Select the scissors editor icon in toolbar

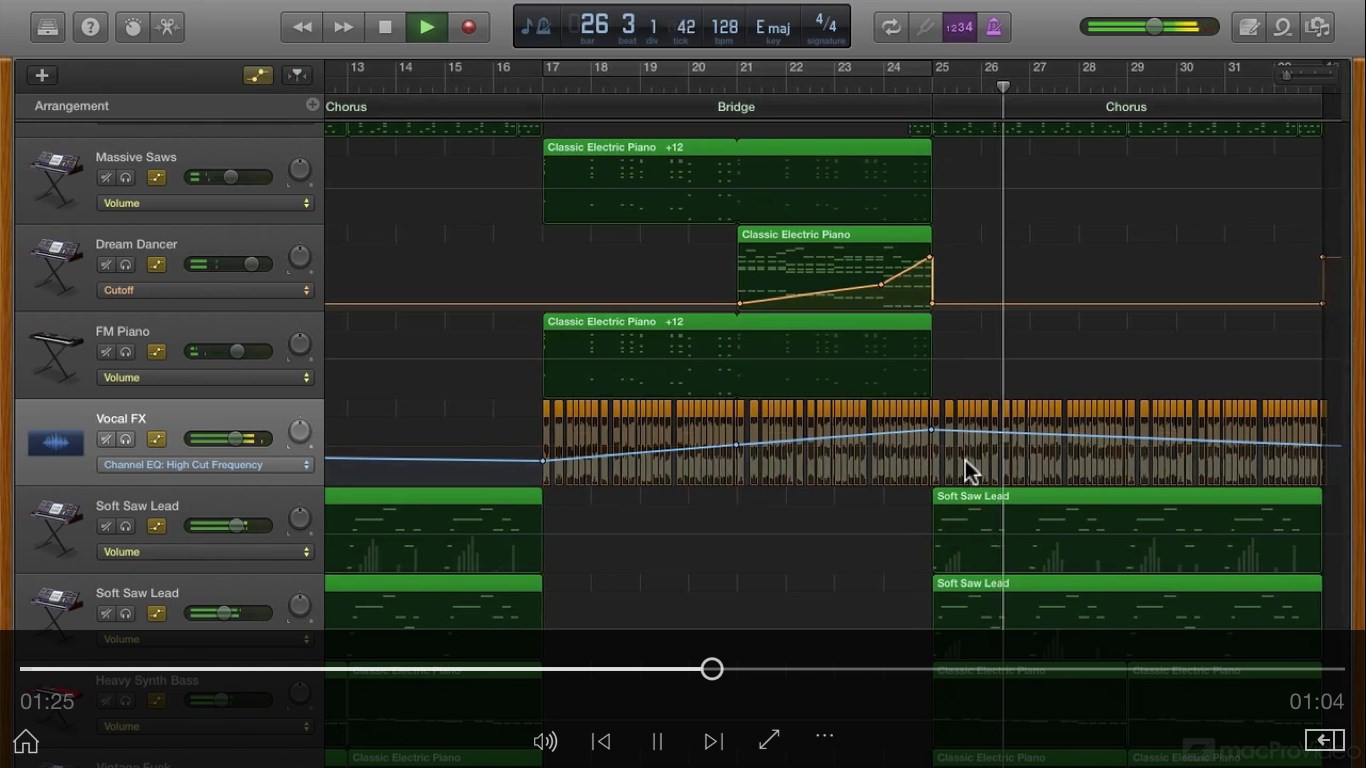(168, 27)
